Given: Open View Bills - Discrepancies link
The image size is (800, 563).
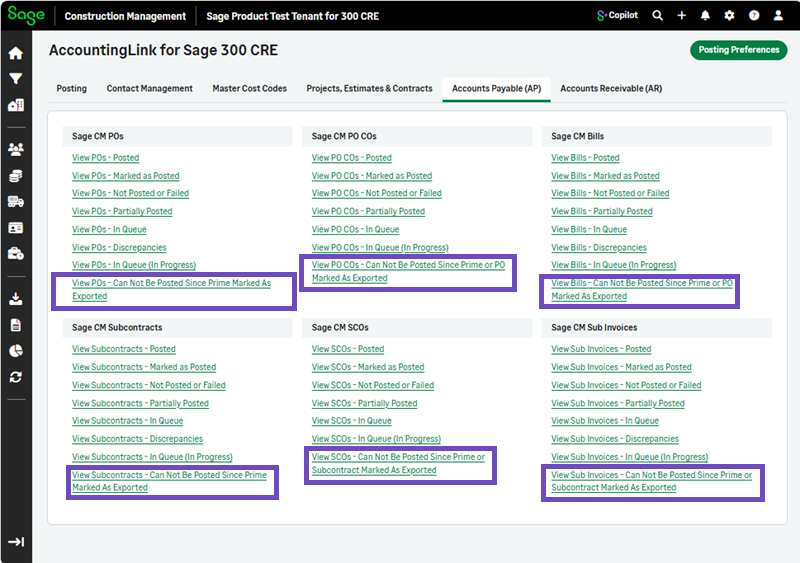Looking at the screenshot, I should click(x=598, y=248).
